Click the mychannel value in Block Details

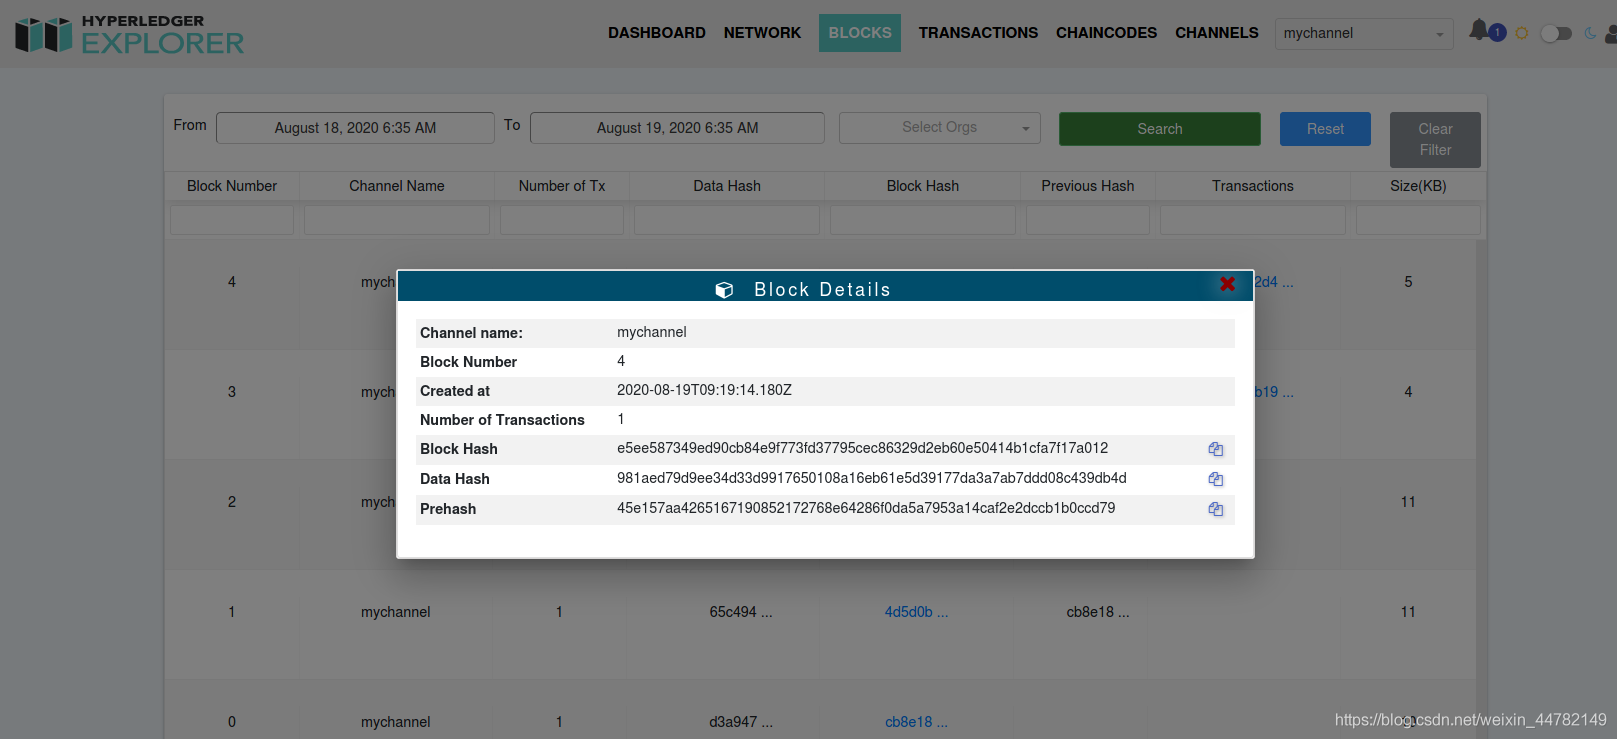[x=652, y=332]
